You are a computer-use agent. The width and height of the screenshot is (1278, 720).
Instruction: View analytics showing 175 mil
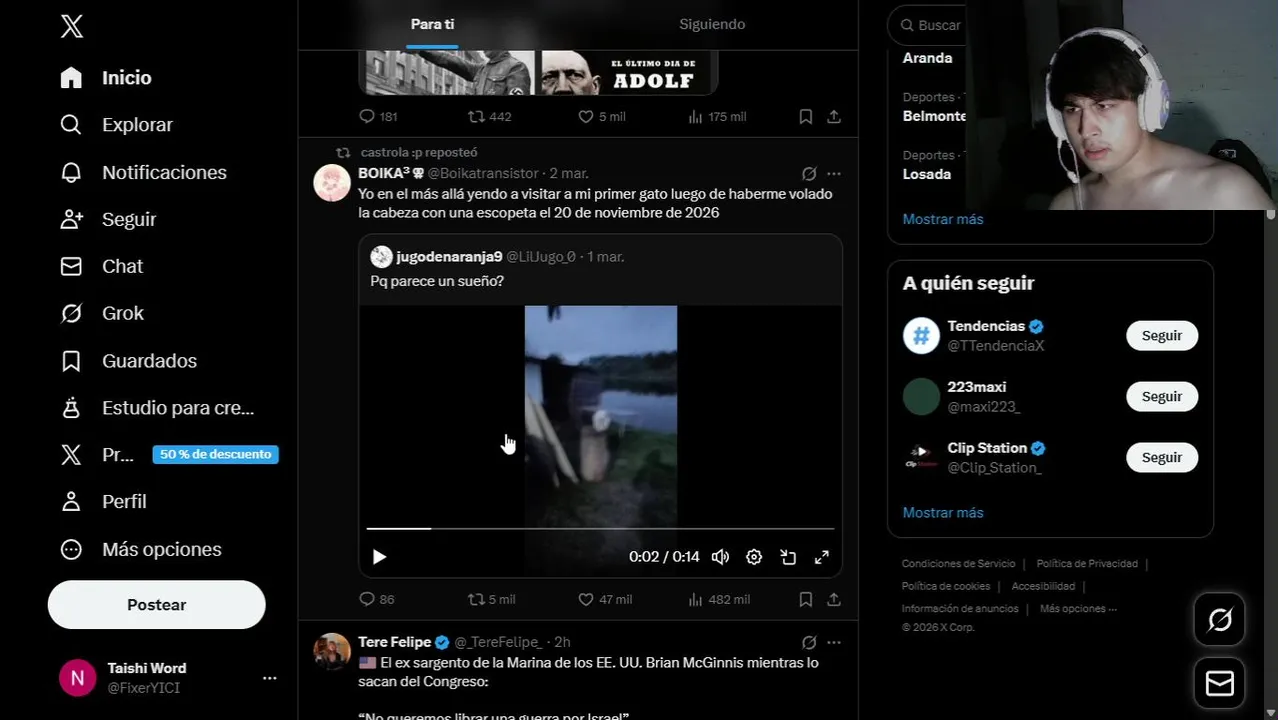[x=717, y=116]
